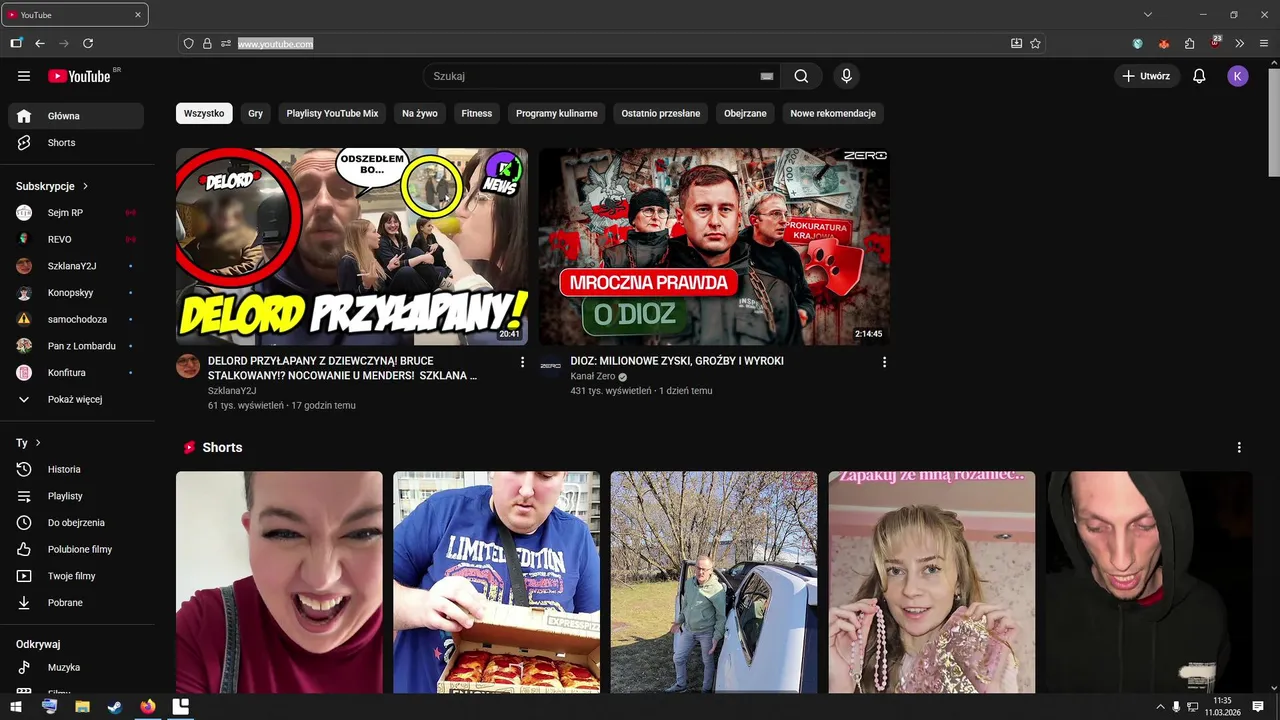This screenshot has height=720, width=1280.
Task: Show more tools overflow chevron in toolbar
Action: (1240, 44)
